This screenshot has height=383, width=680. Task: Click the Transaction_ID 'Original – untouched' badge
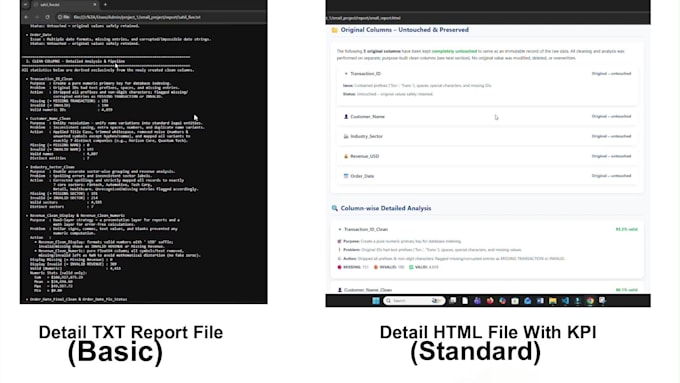point(611,74)
